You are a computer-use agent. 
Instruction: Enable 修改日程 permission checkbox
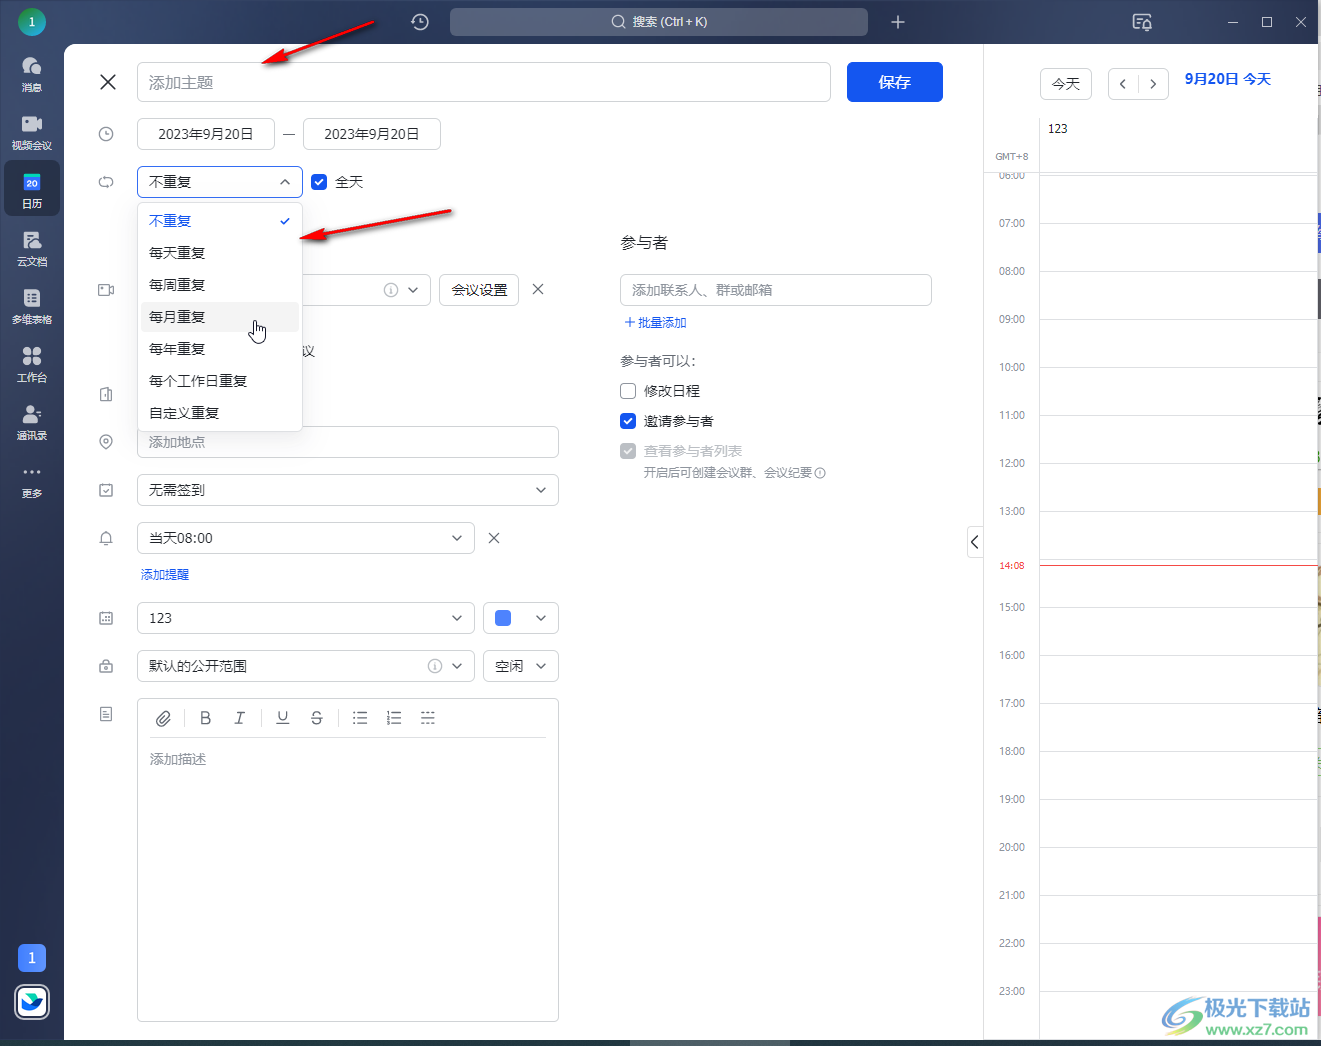[628, 391]
